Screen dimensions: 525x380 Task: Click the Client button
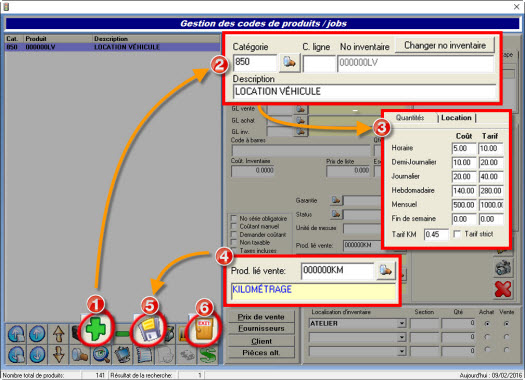point(261,341)
